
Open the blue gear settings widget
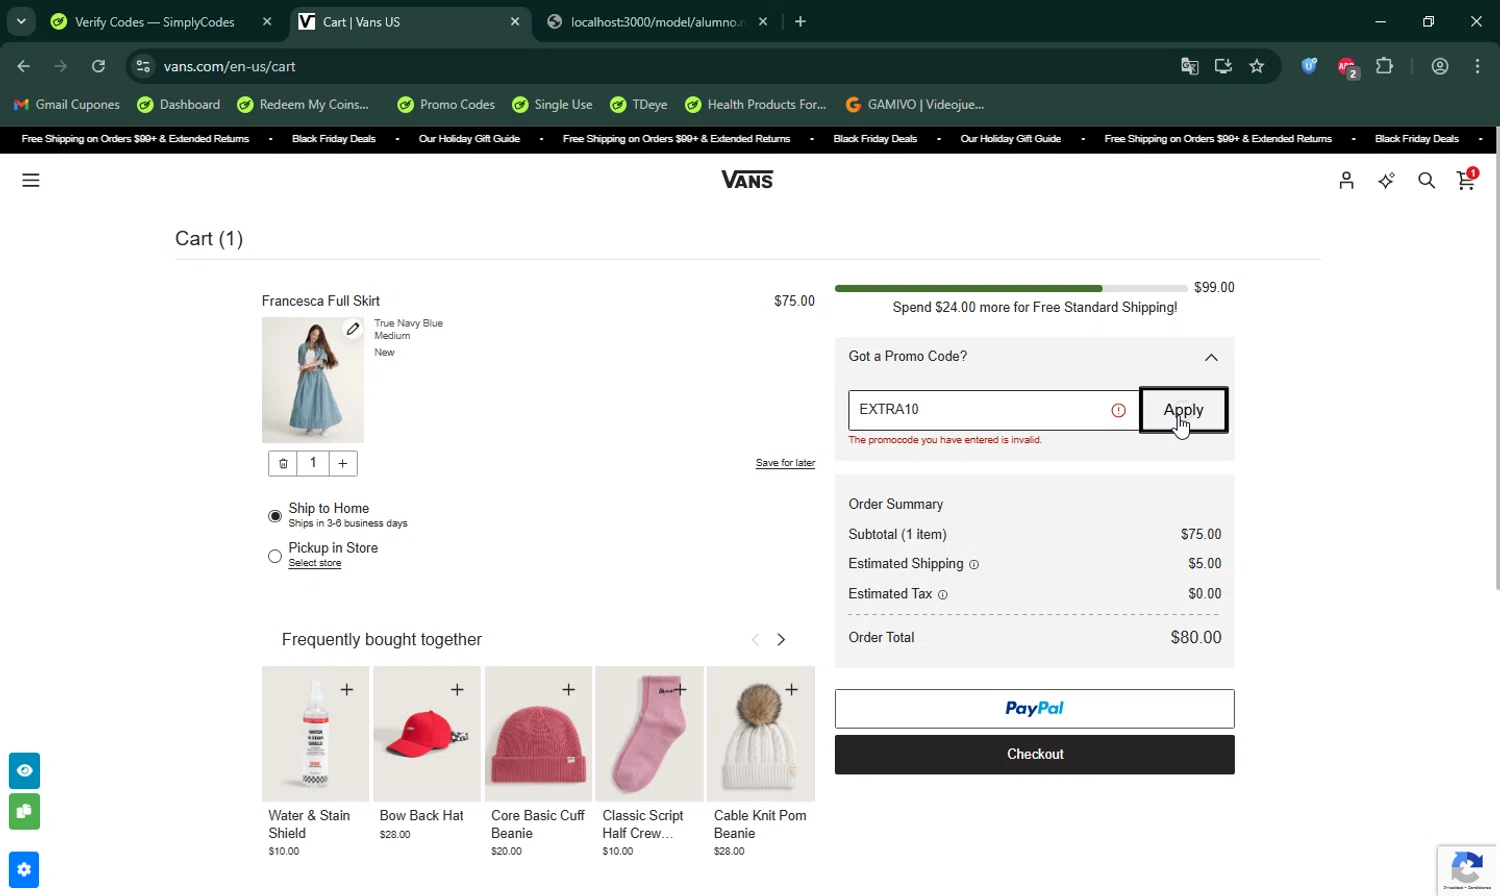pos(24,870)
